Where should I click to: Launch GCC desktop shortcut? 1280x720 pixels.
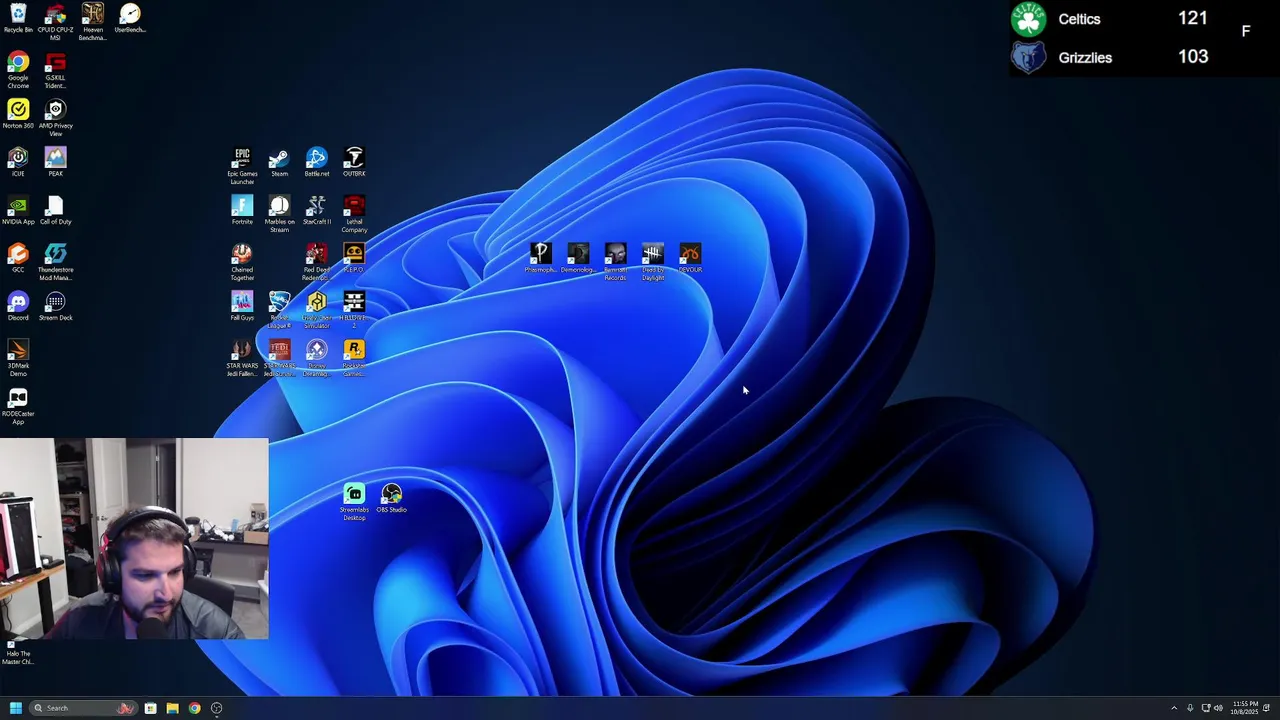(x=18, y=258)
